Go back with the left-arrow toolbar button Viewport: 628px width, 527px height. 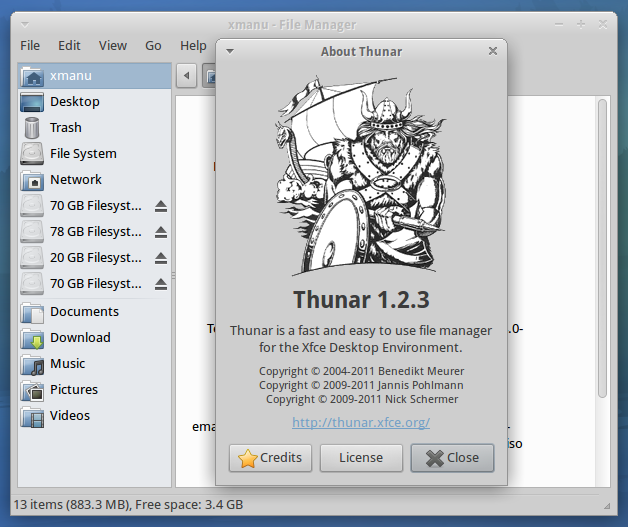pyautogui.click(x=186, y=75)
